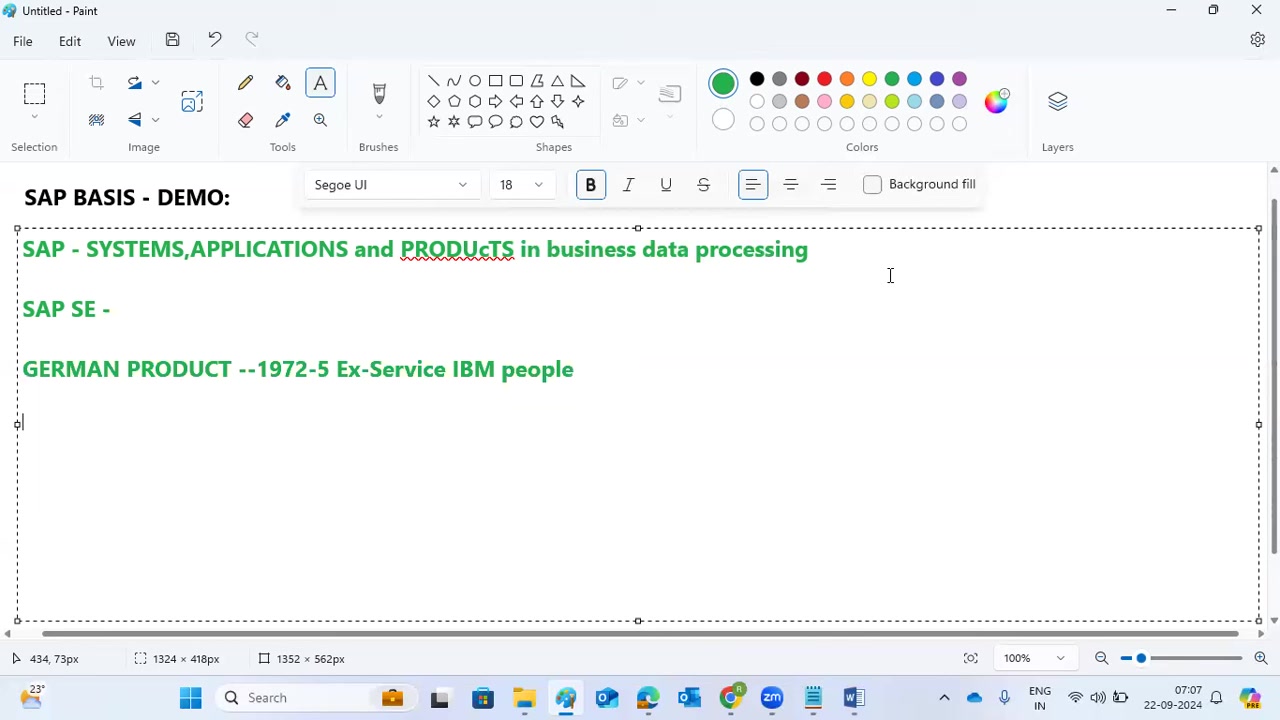Click the Zoom in magnifier icon
1280x720 pixels.
pos(1261,658)
